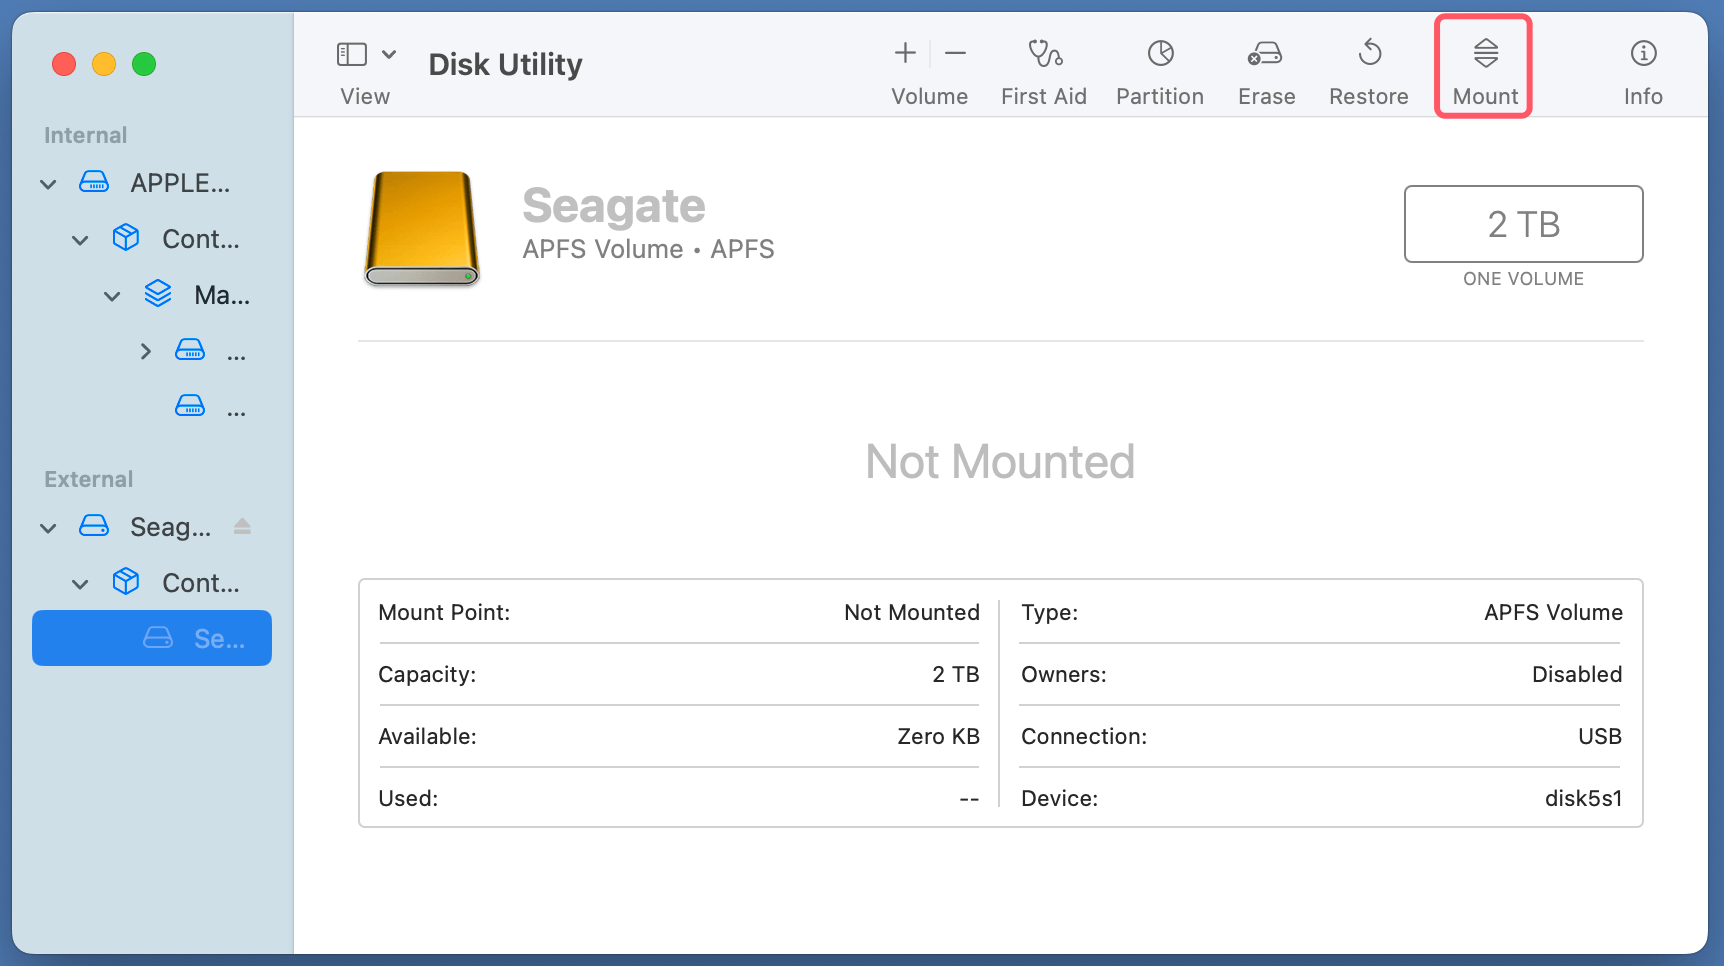Image resolution: width=1724 pixels, height=966 pixels.
Task: Select the internal disk Container
Action: (x=200, y=238)
